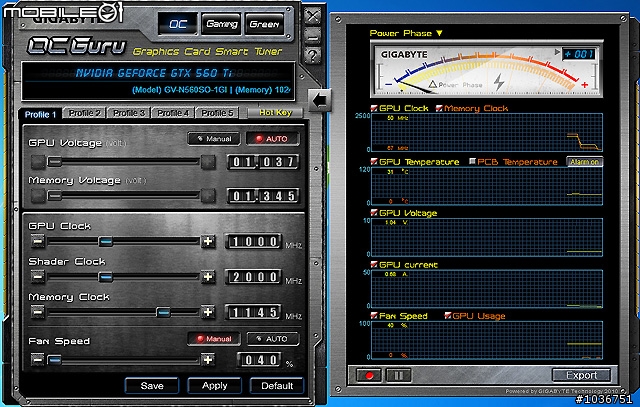The height and width of the screenshot is (407, 640).
Task: Increase GPU Clock with plus button
Action: point(208,241)
